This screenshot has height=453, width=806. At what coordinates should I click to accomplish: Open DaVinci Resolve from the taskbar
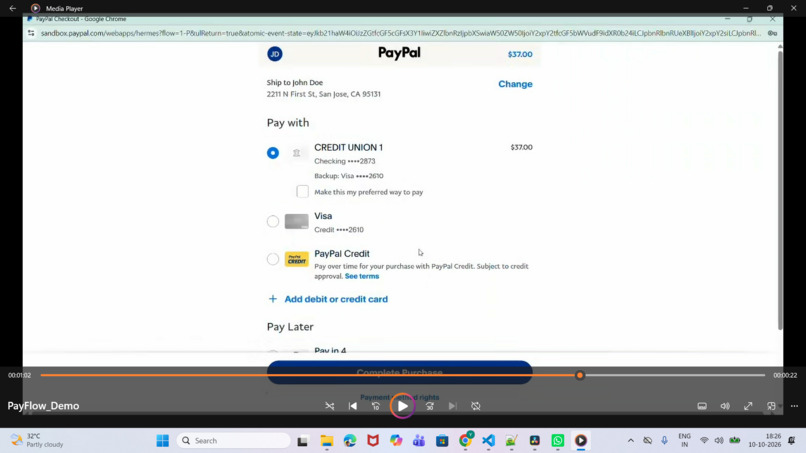tap(535, 441)
